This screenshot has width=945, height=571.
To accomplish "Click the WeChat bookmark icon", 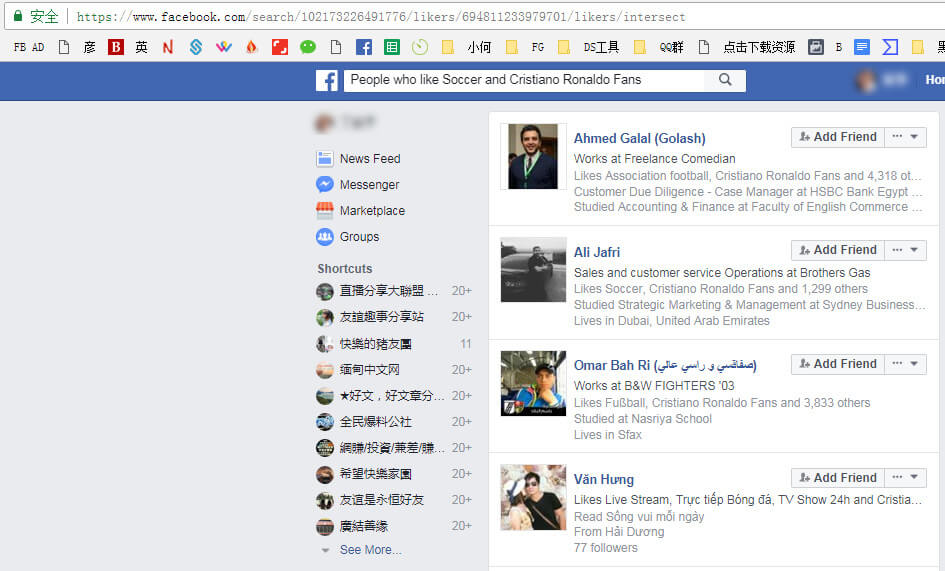I will click(x=308, y=47).
